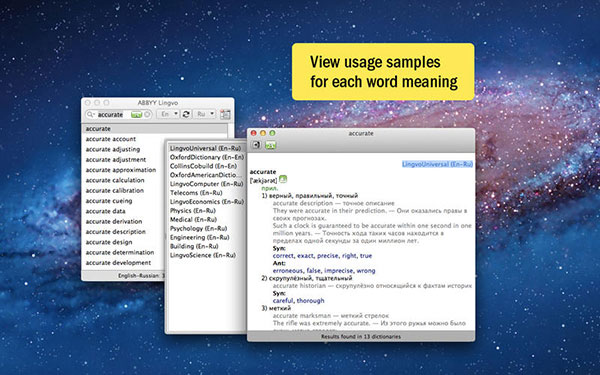
Task: Follow the antonym link 'erroneous'
Action: 288,271
